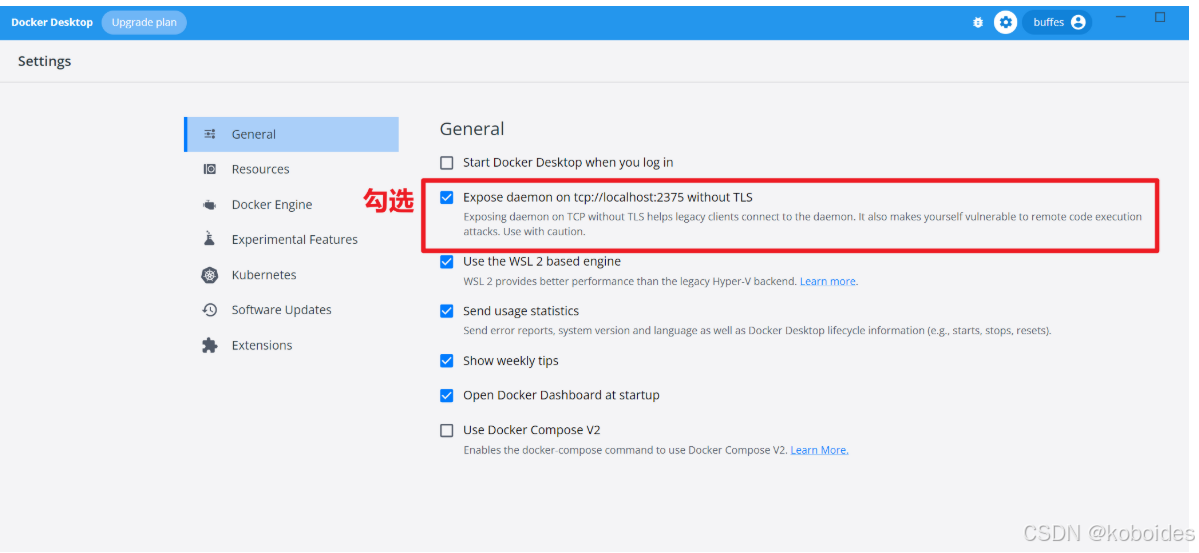The width and height of the screenshot is (1199, 553).
Task: Uncheck Expose daemon on tcp://localhost:2375 checkbox
Action: click(x=447, y=197)
